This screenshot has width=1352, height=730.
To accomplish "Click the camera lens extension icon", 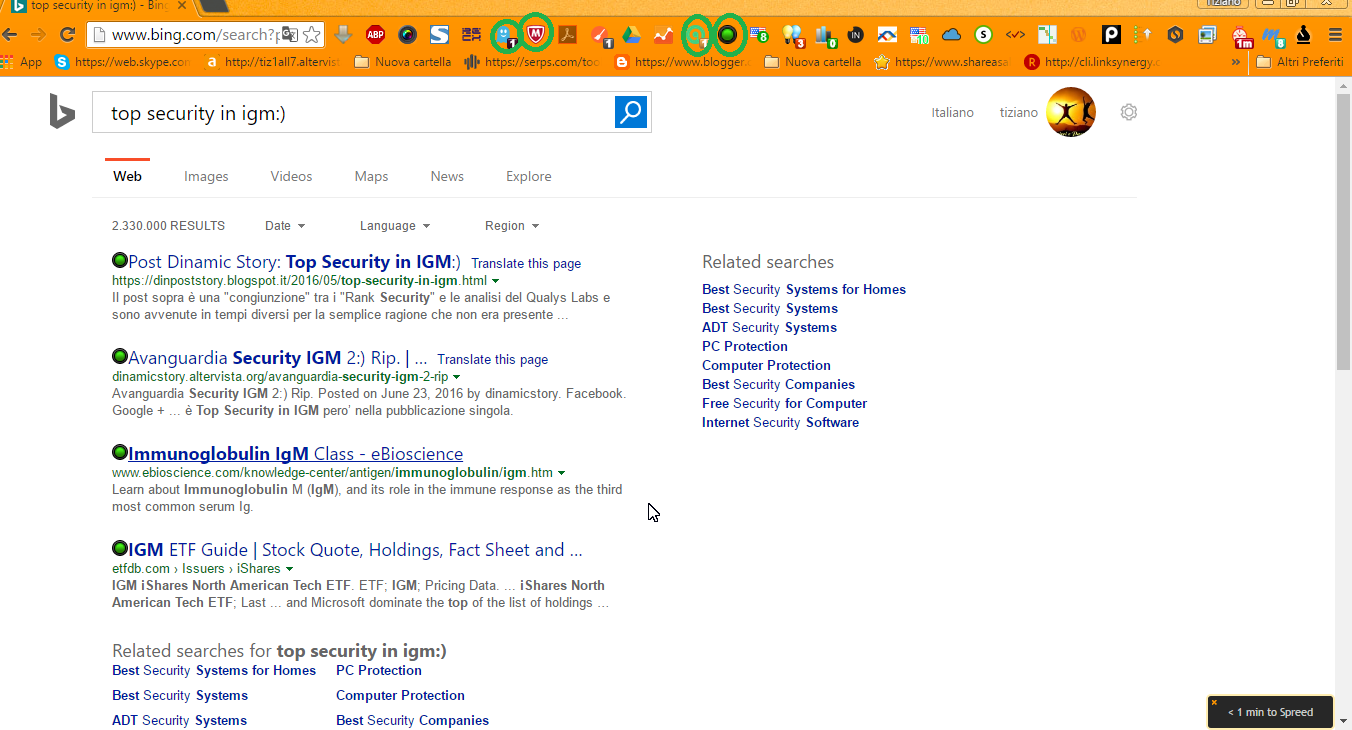I will (x=407, y=35).
